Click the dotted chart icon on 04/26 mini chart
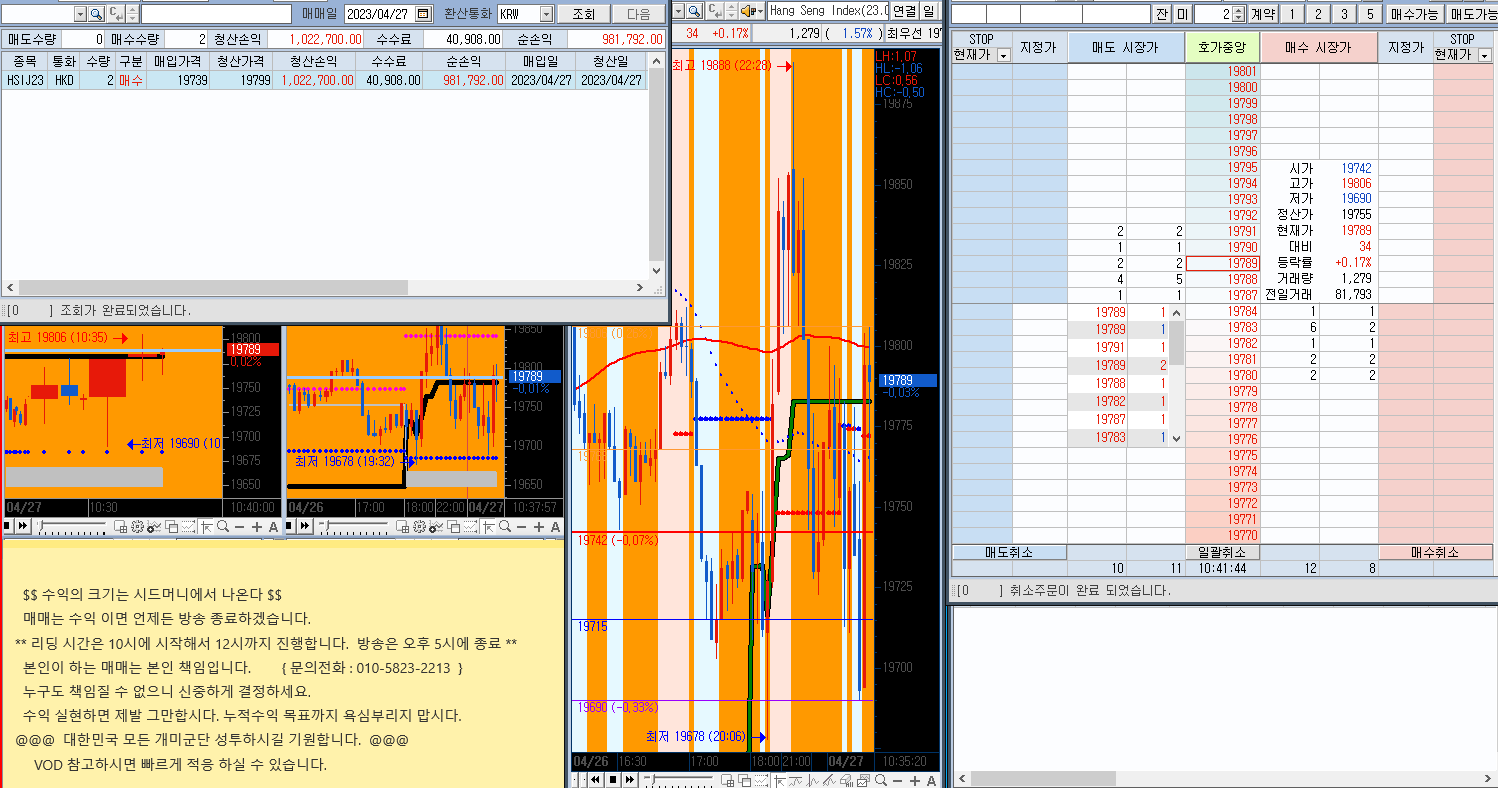 (x=470, y=526)
